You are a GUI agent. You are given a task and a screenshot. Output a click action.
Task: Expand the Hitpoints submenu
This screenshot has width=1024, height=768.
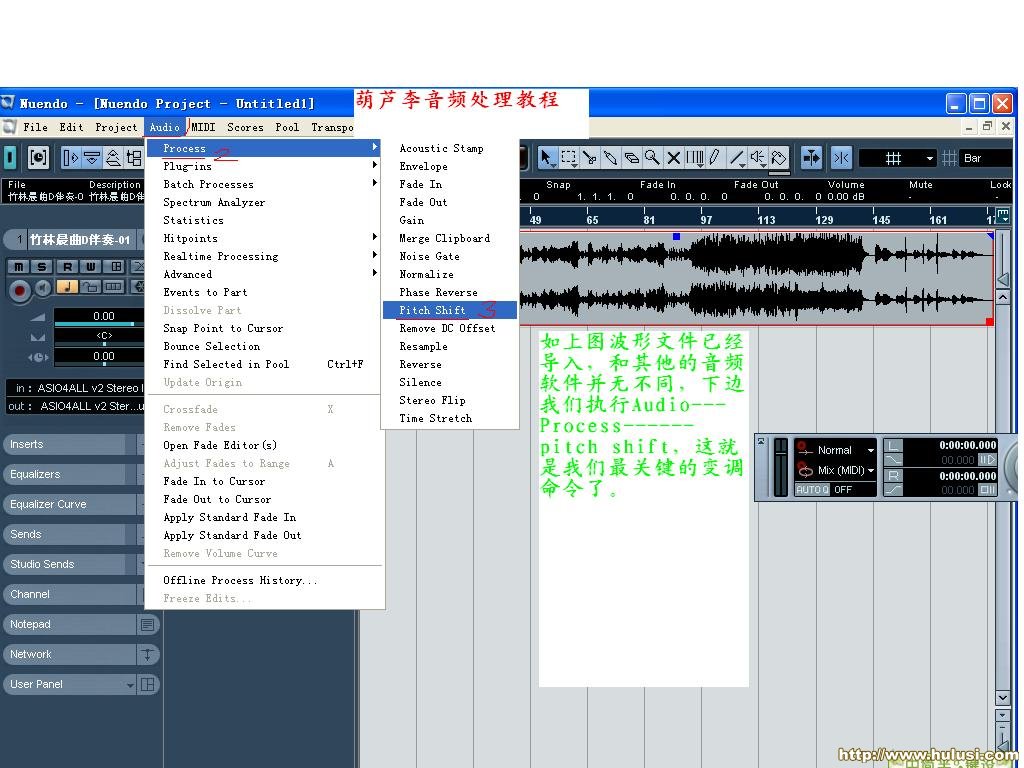pos(263,238)
